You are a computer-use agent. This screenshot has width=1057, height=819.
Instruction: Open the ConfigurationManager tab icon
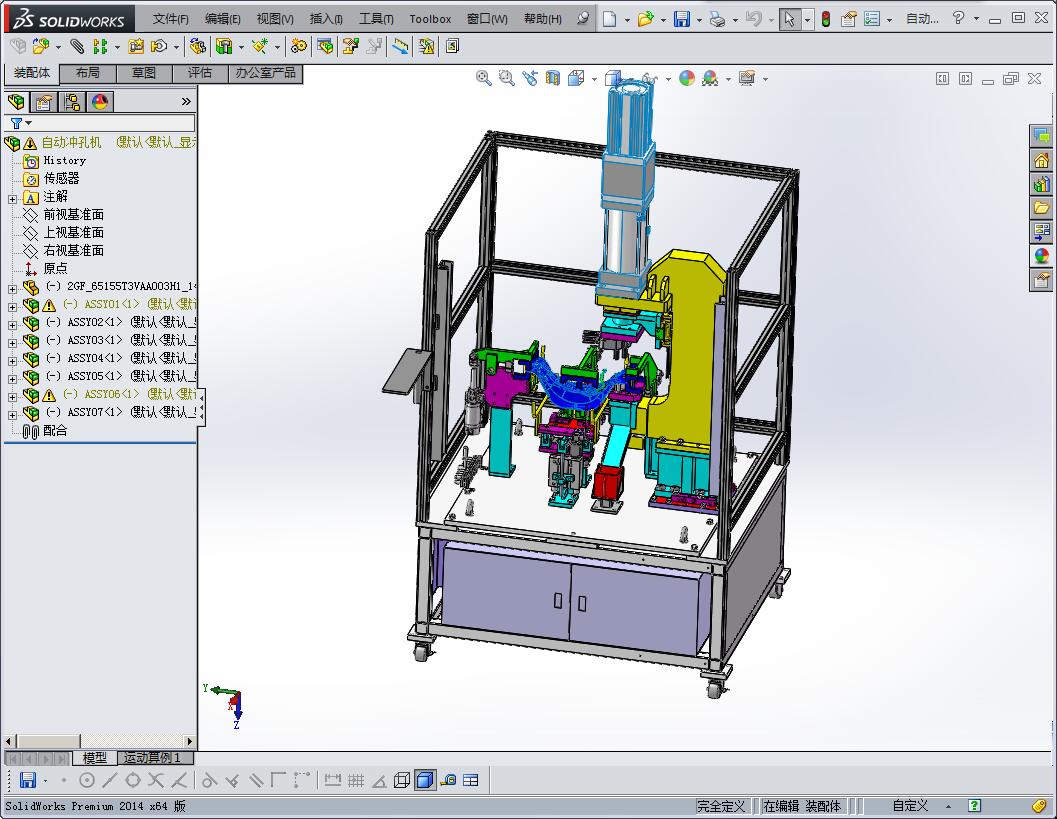tap(72, 101)
